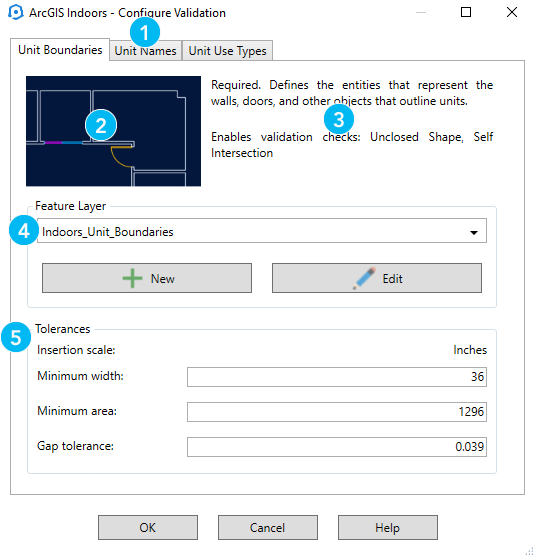This screenshot has height=555, width=533.
Task: Click the 'Tolerances' group heading
Action: click(x=63, y=329)
